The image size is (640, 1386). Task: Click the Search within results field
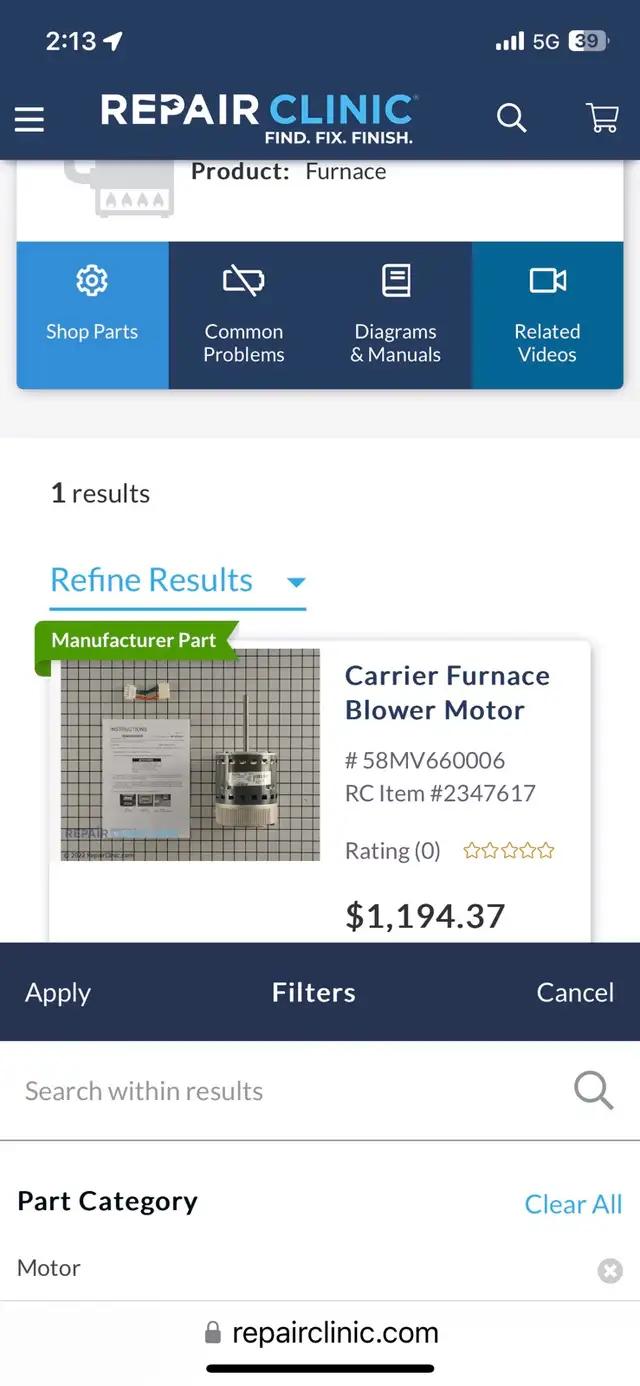tap(143, 1091)
